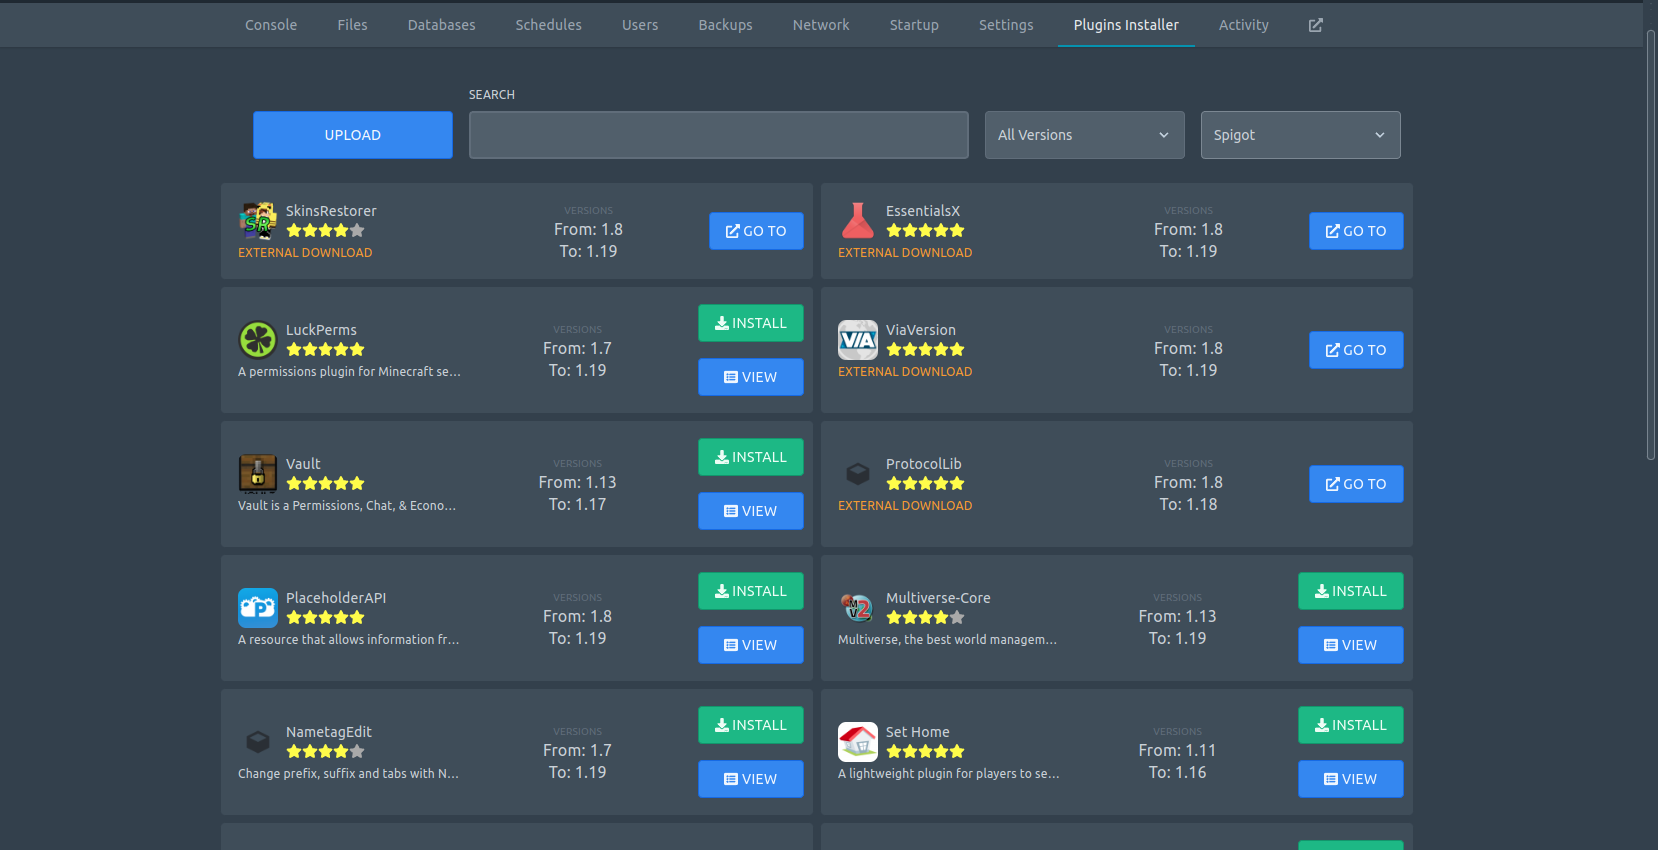View Multiverse-Core plugin details
Image resolution: width=1658 pixels, height=850 pixels.
click(1351, 645)
